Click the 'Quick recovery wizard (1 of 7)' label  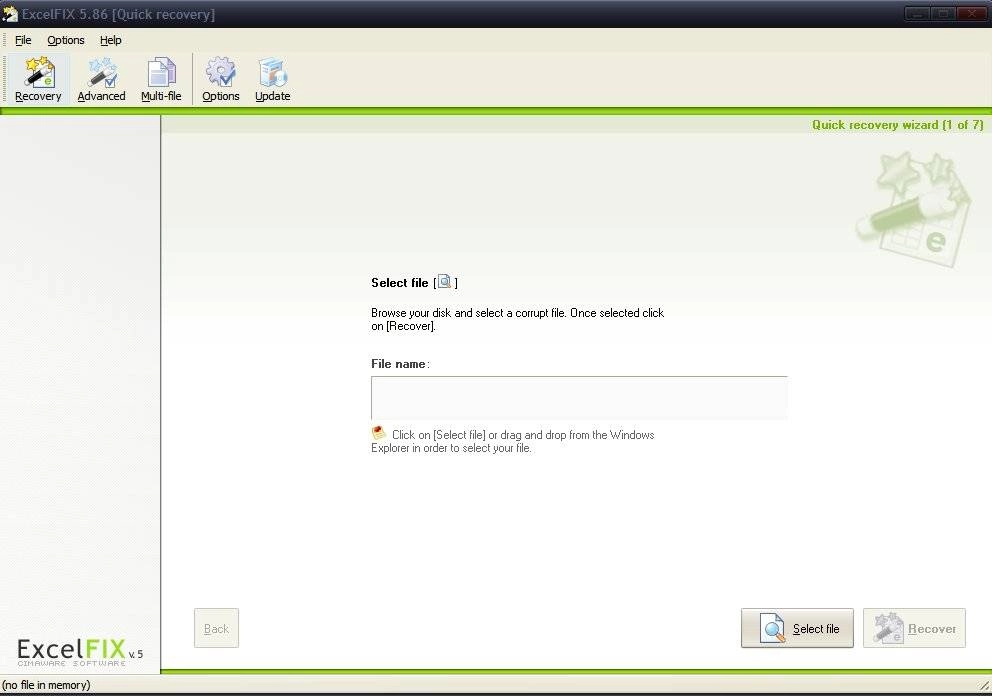(898, 125)
